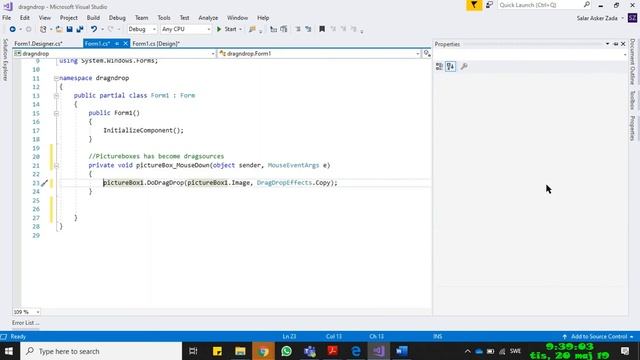The height and width of the screenshot is (360, 640).
Task: Open Chrome from the taskbar
Action: [x=263, y=351]
